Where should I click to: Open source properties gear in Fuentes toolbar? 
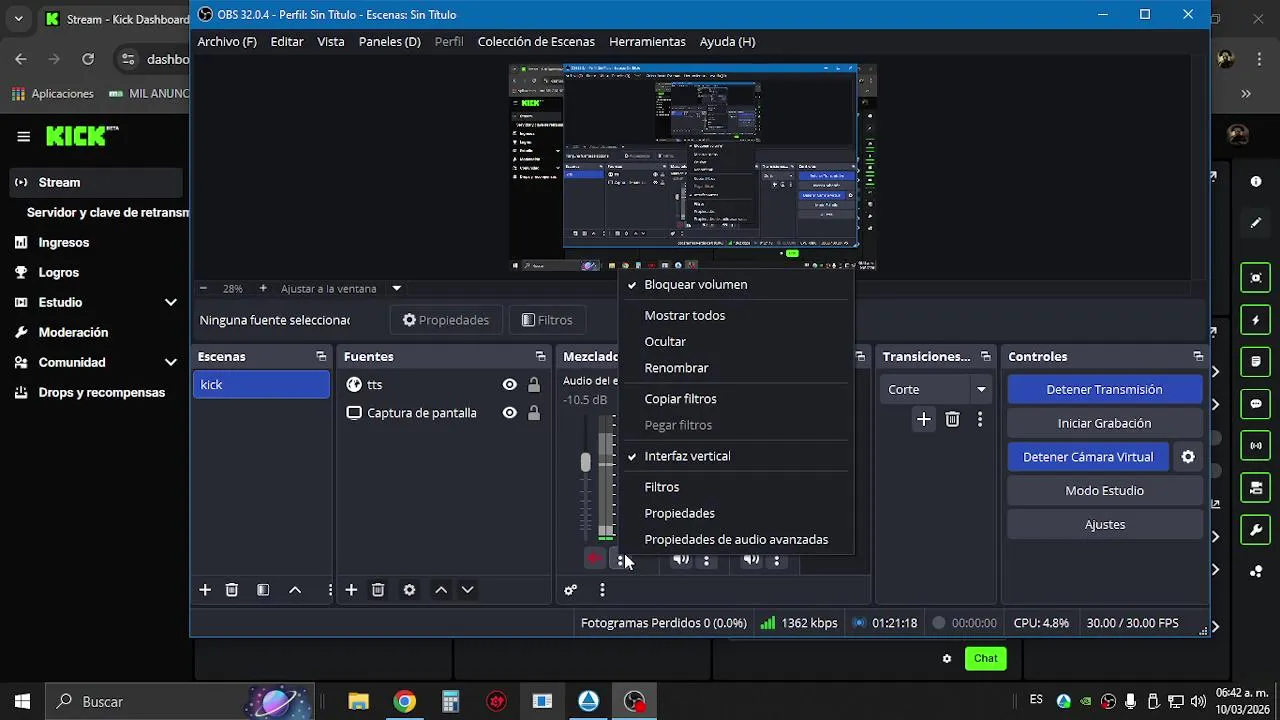tap(409, 590)
